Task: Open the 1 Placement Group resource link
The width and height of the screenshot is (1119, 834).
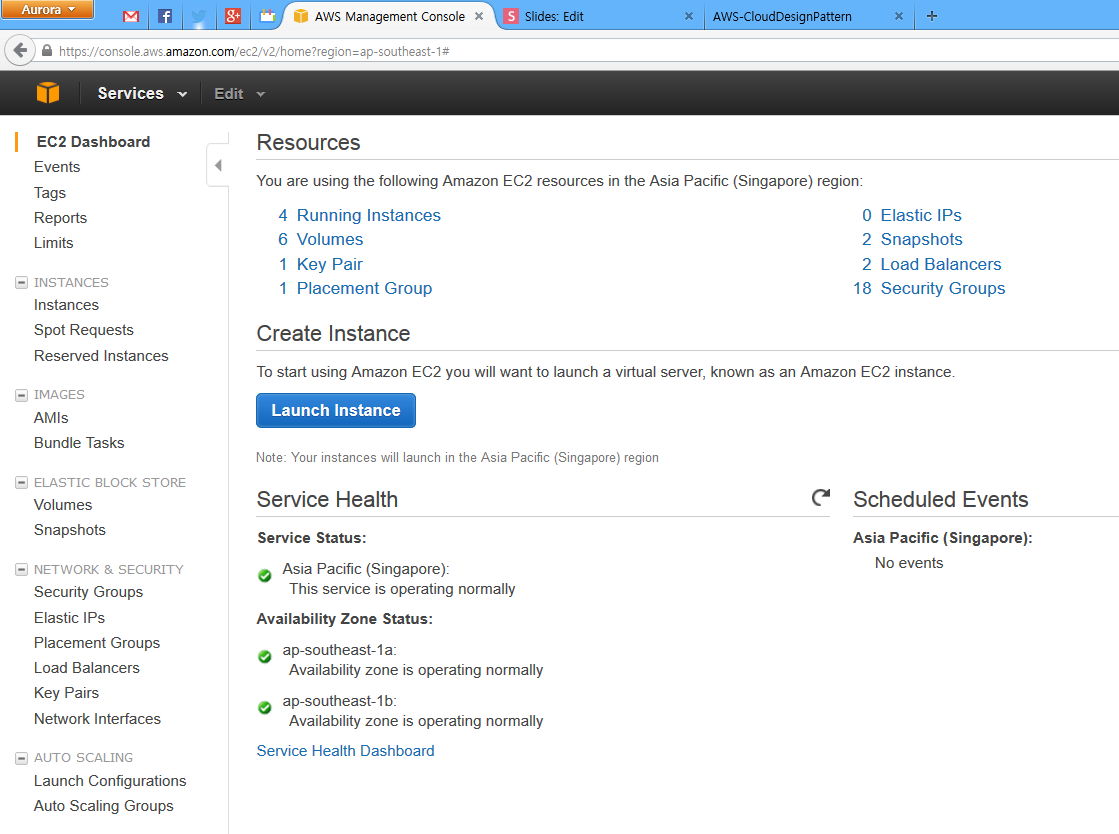Action: point(355,288)
